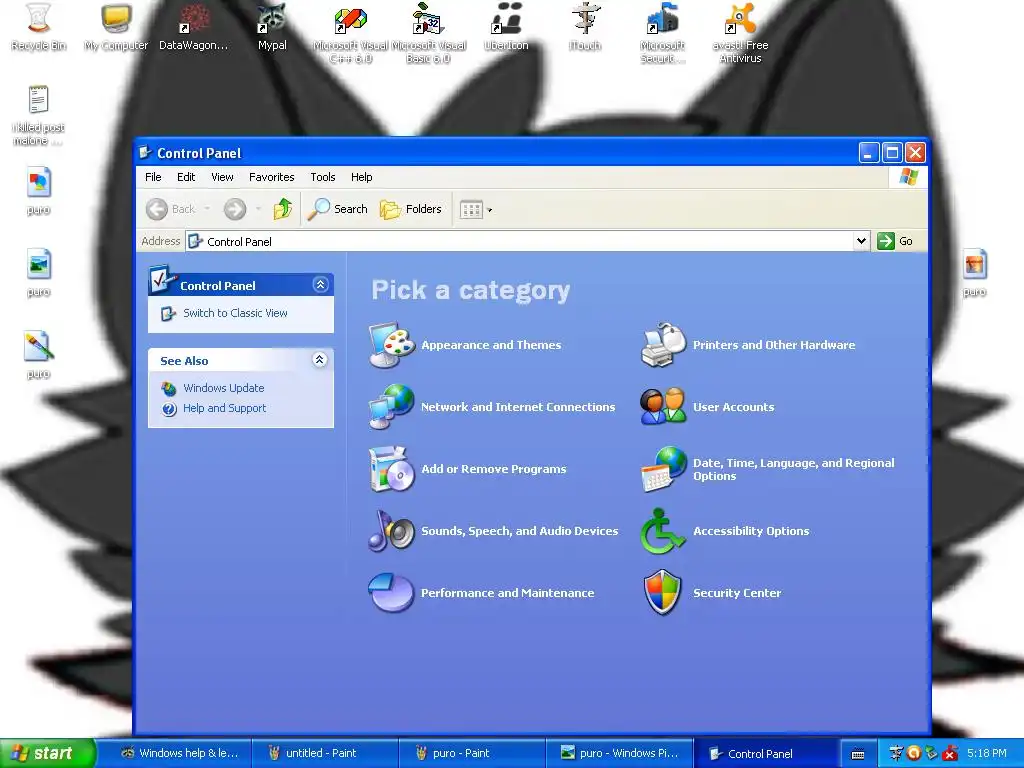Screen dimensions: 1024x768
Task: Click the Control Panel taskbar button
Action: pyautogui.click(x=765, y=753)
